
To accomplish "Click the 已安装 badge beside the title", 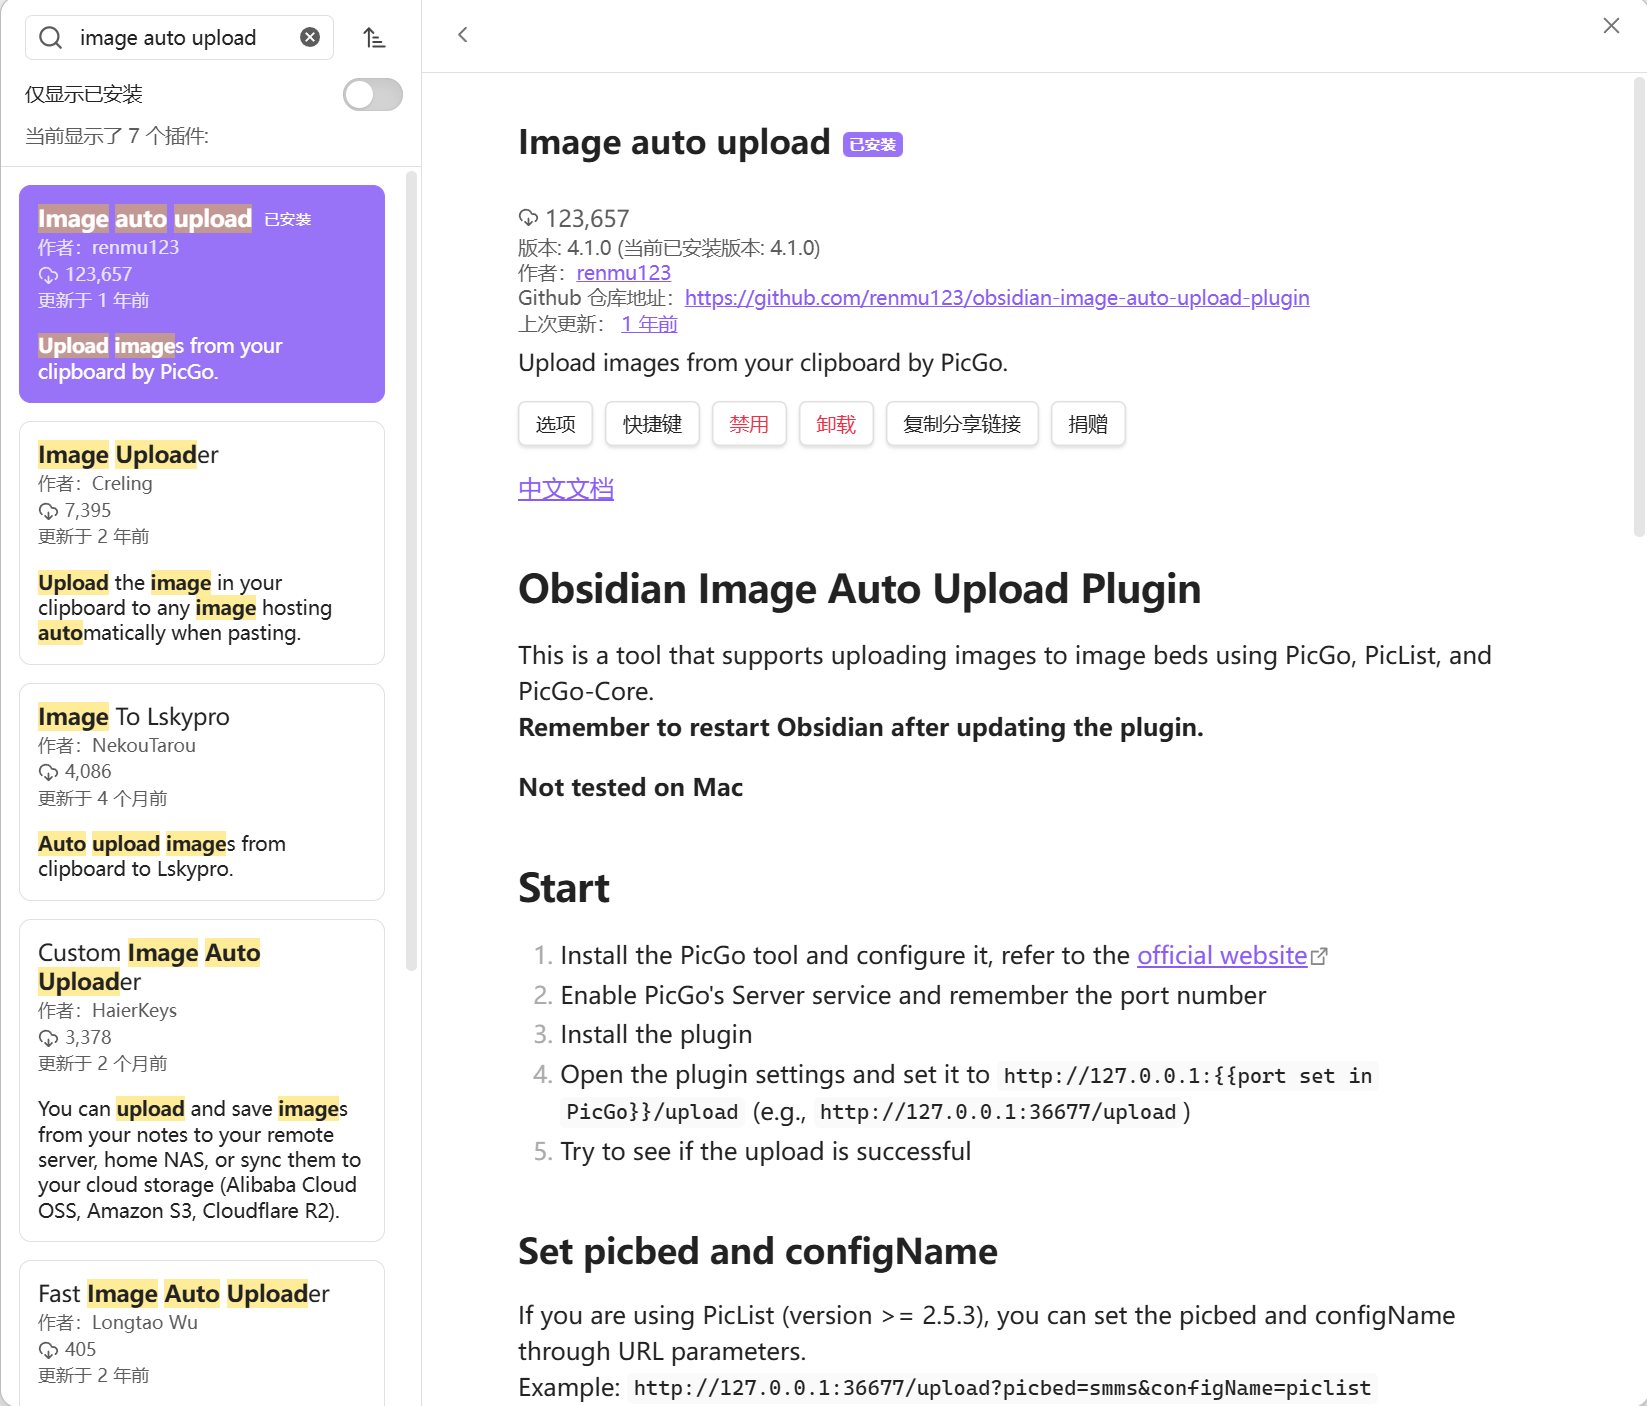I will [873, 145].
